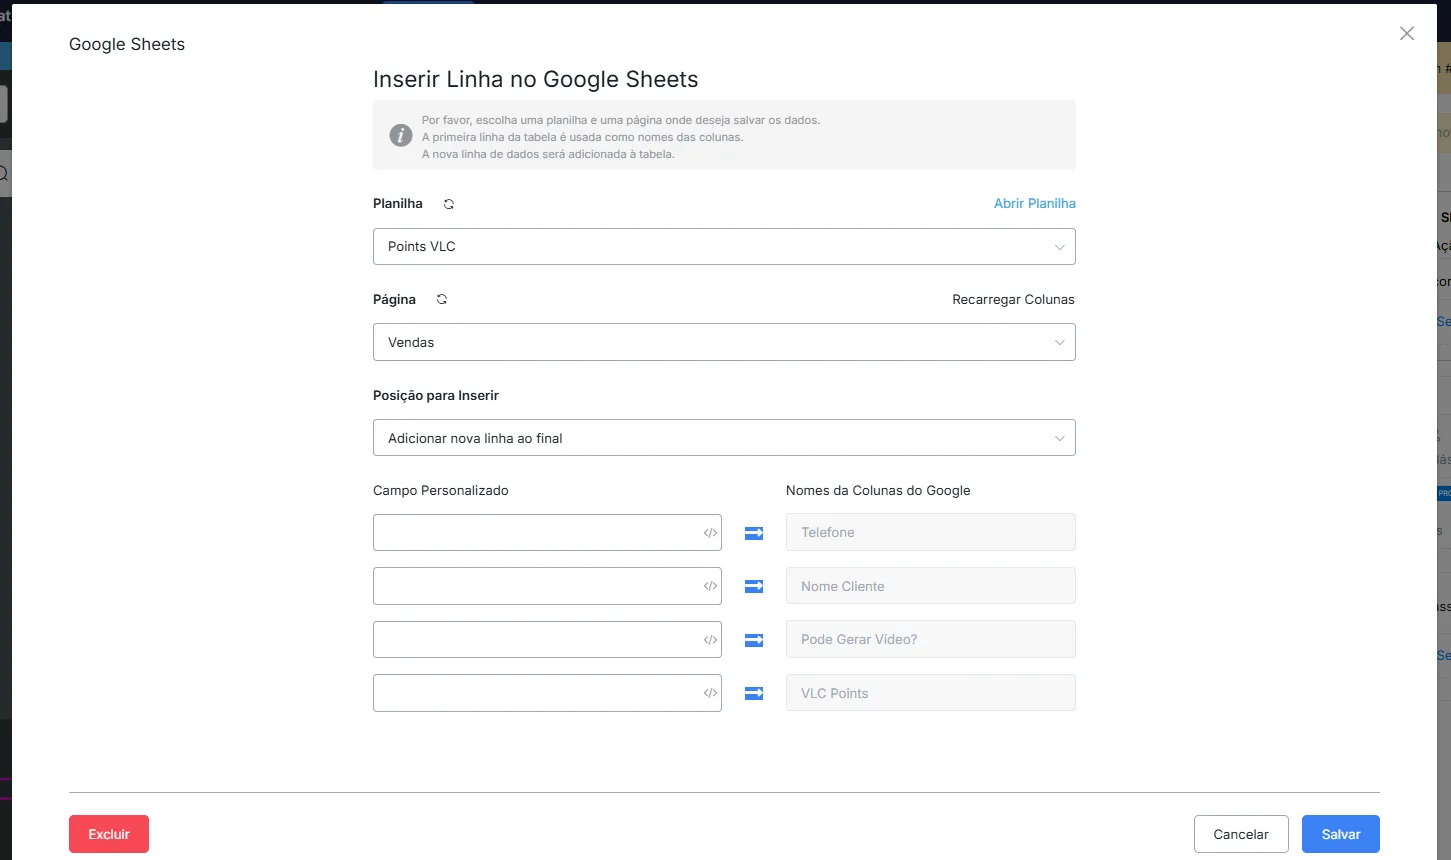Click the mapping arrow for VLC Points
This screenshot has width=1451, height=860.
point(754,693)
